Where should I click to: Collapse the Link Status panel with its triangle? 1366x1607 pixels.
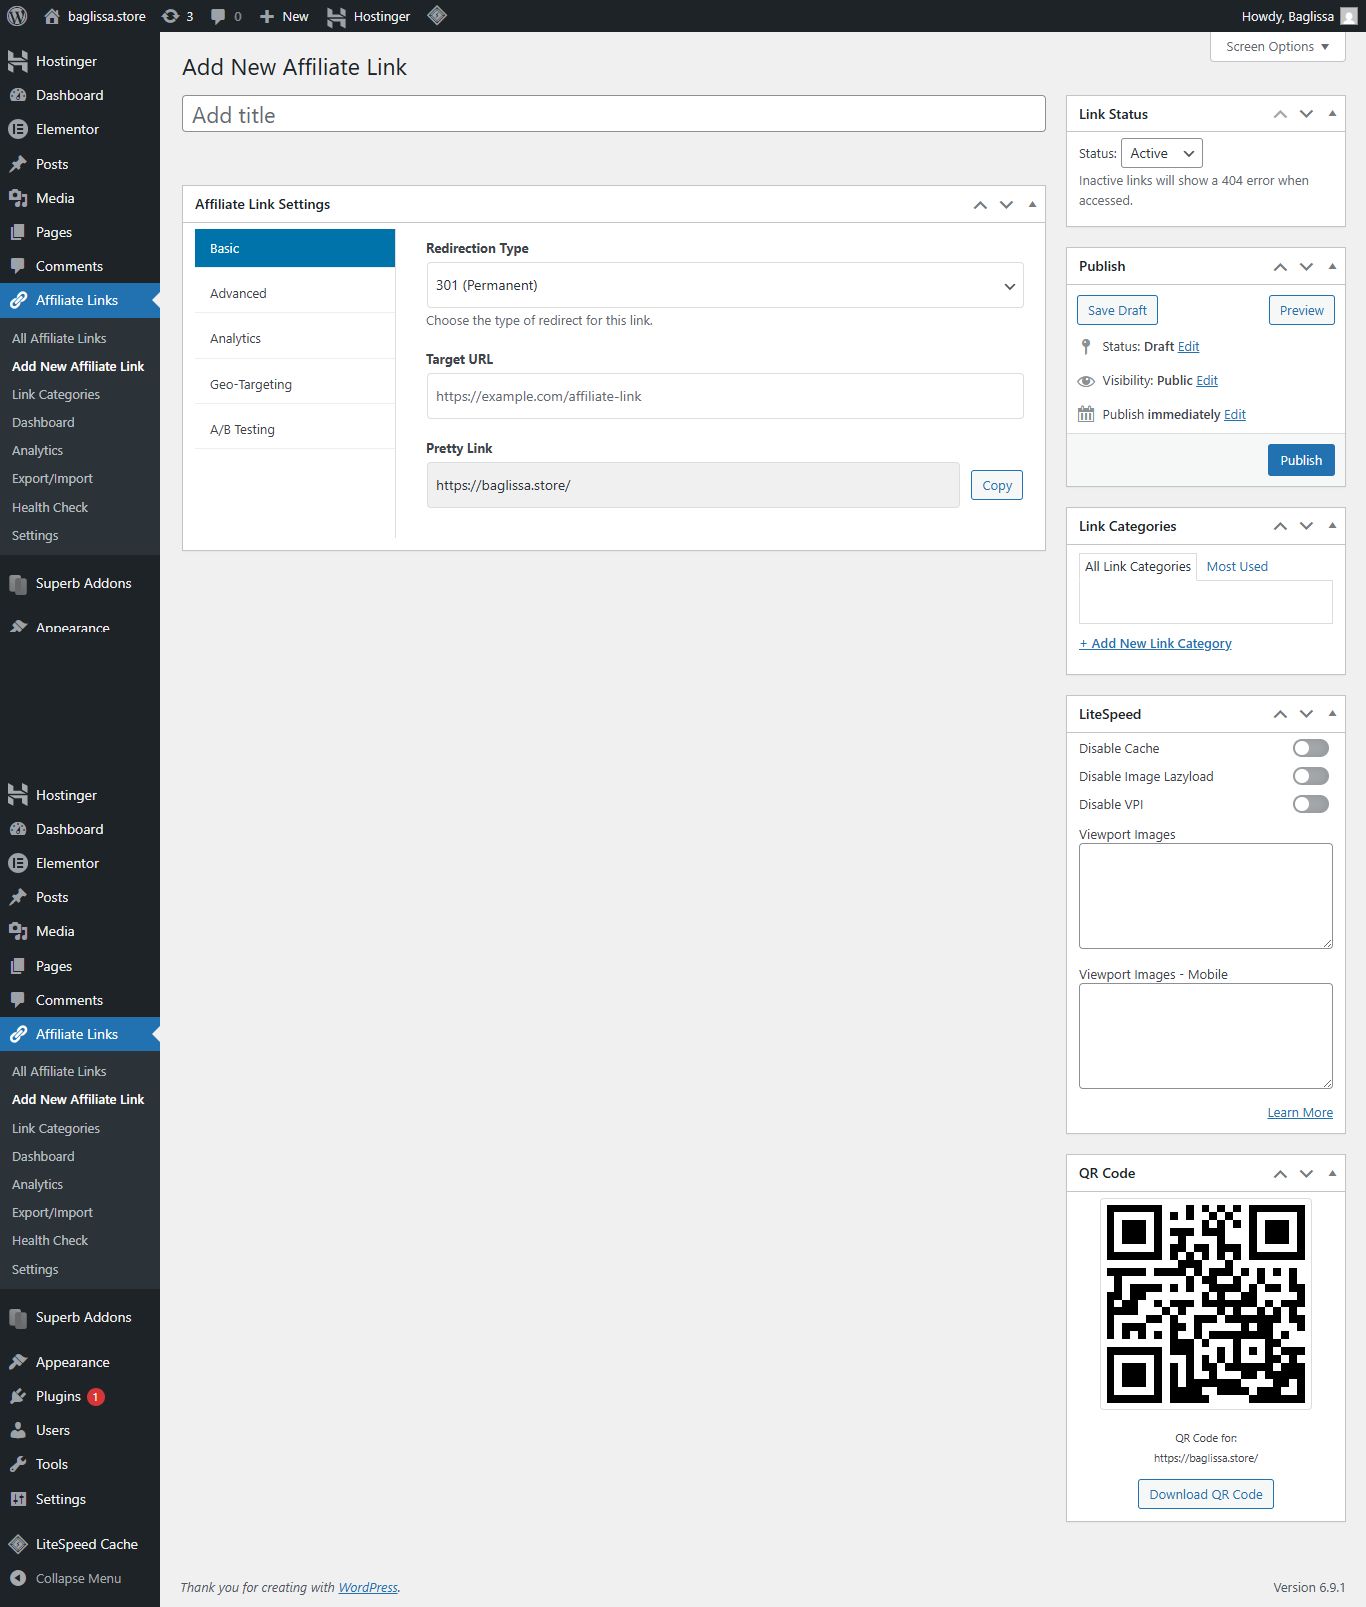[x=1332, y=114]
